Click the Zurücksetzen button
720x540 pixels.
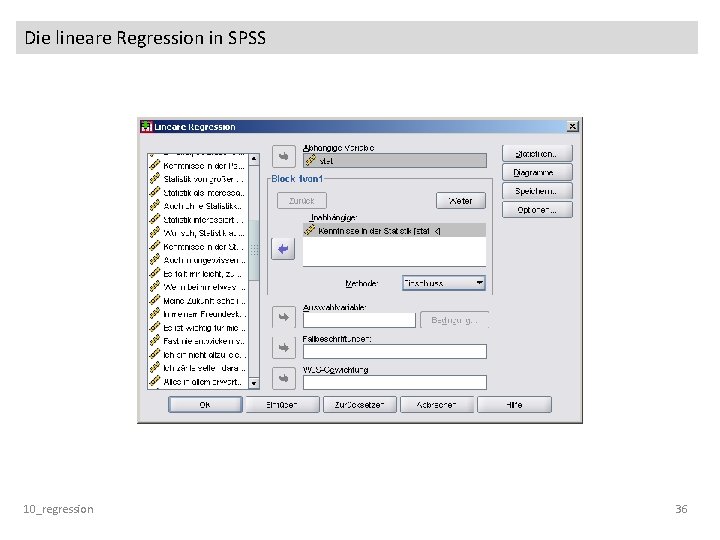pos(360,405)
